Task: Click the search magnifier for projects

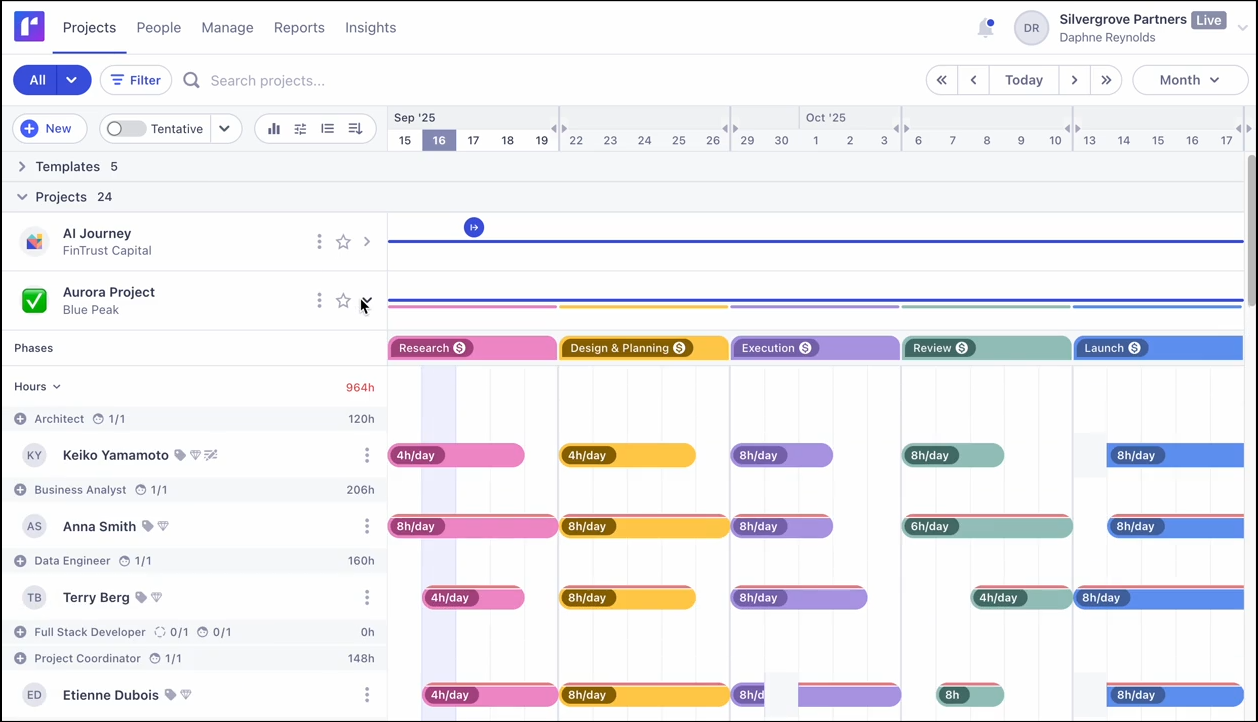Action: click(x=191, y=80)
